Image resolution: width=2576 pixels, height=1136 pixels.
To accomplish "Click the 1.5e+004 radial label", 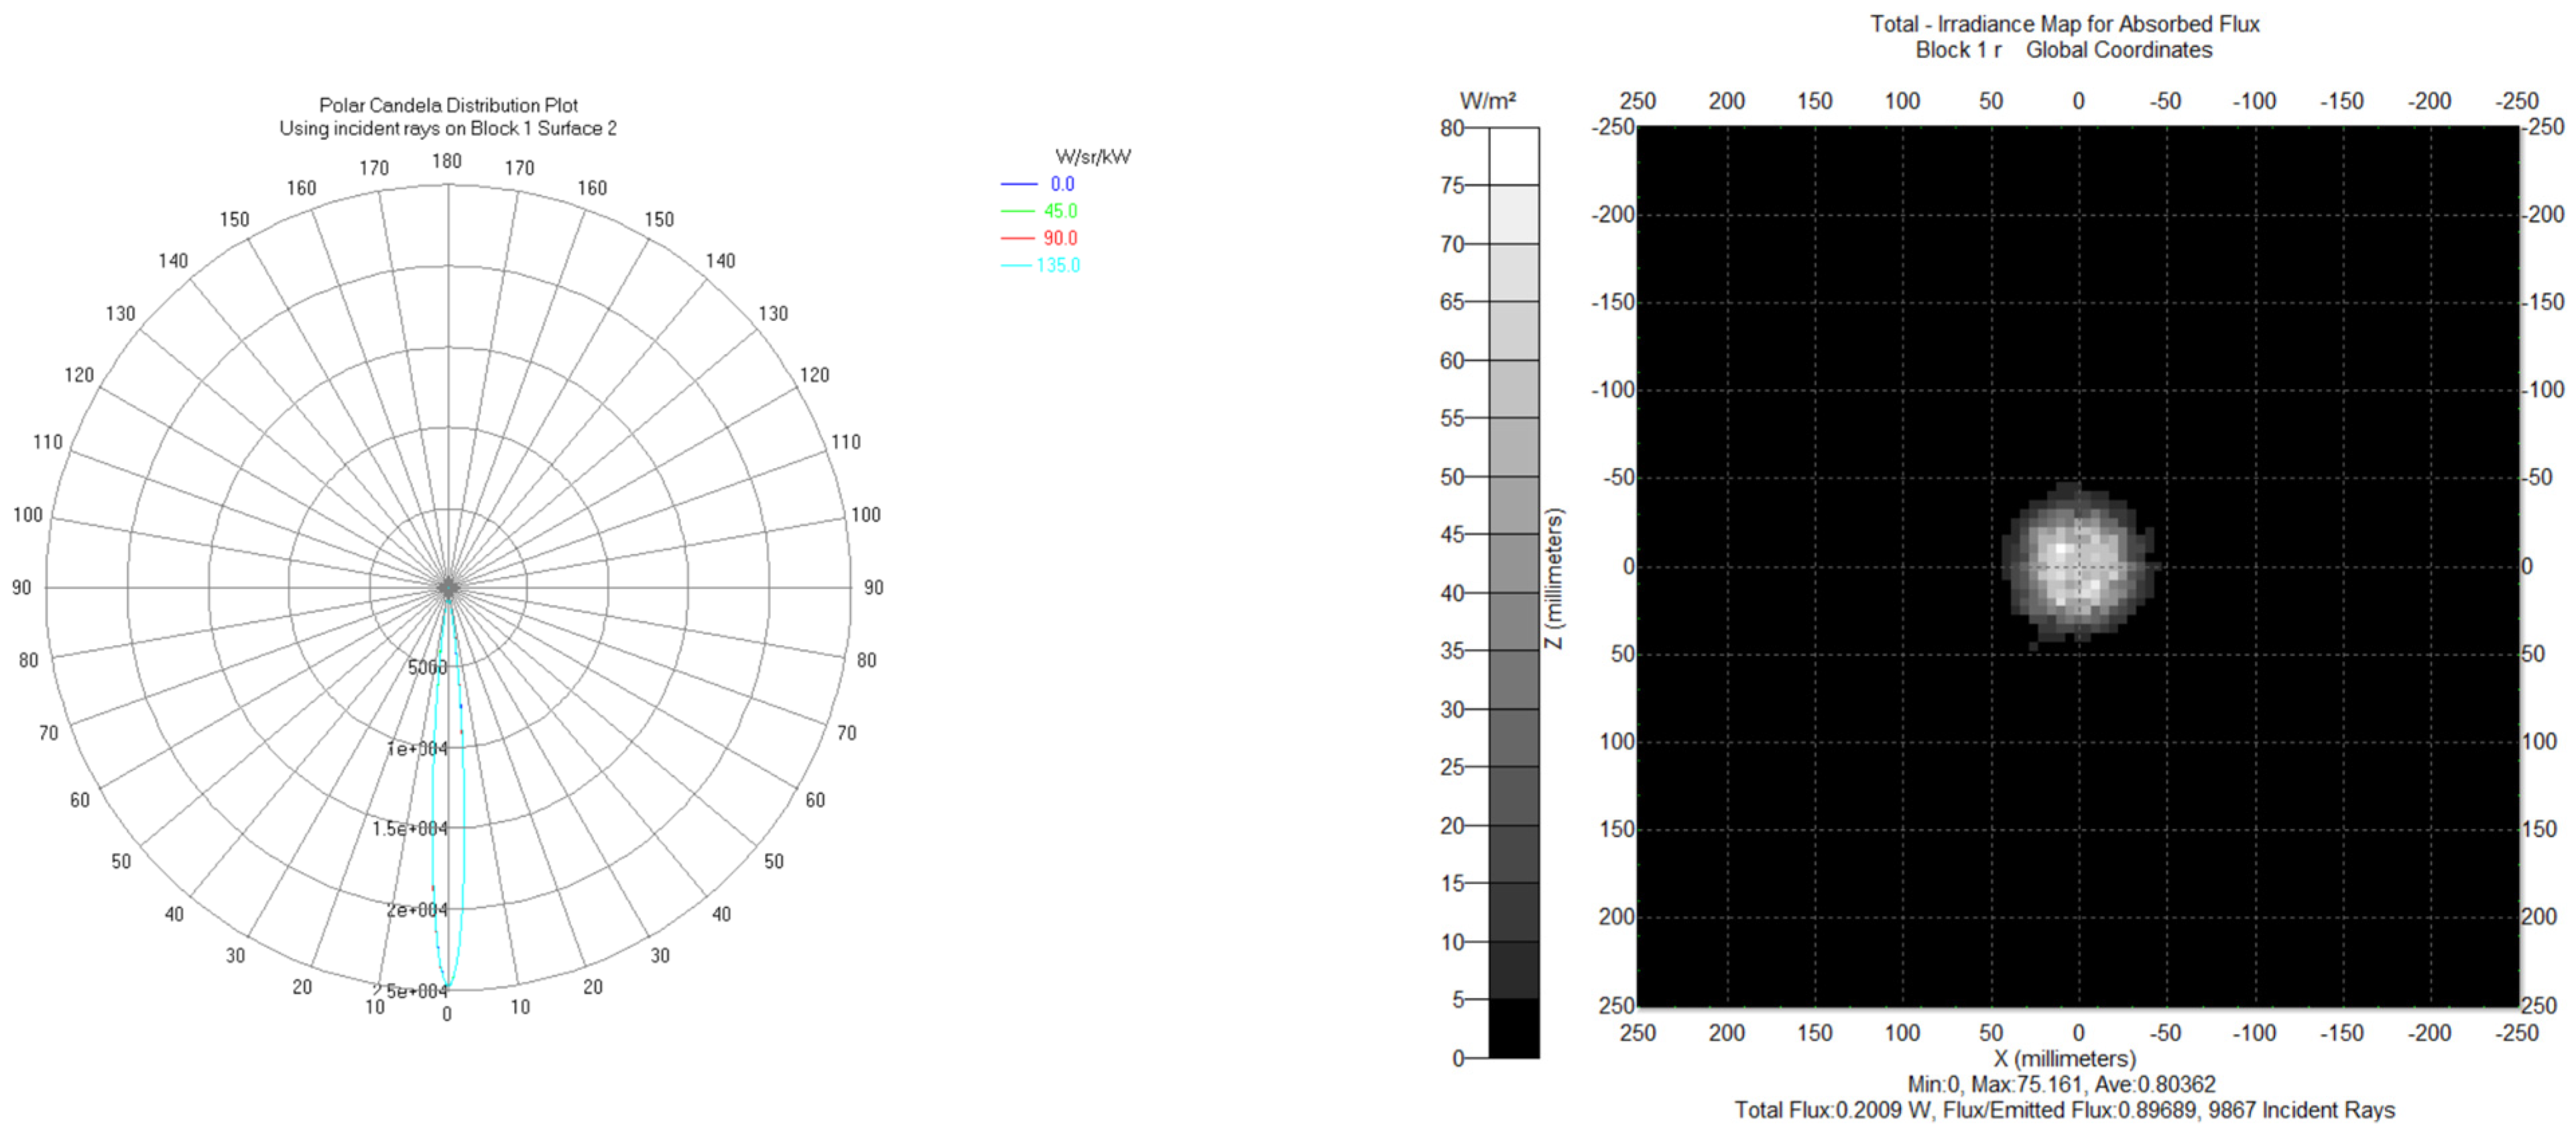I will pos(410,829).
